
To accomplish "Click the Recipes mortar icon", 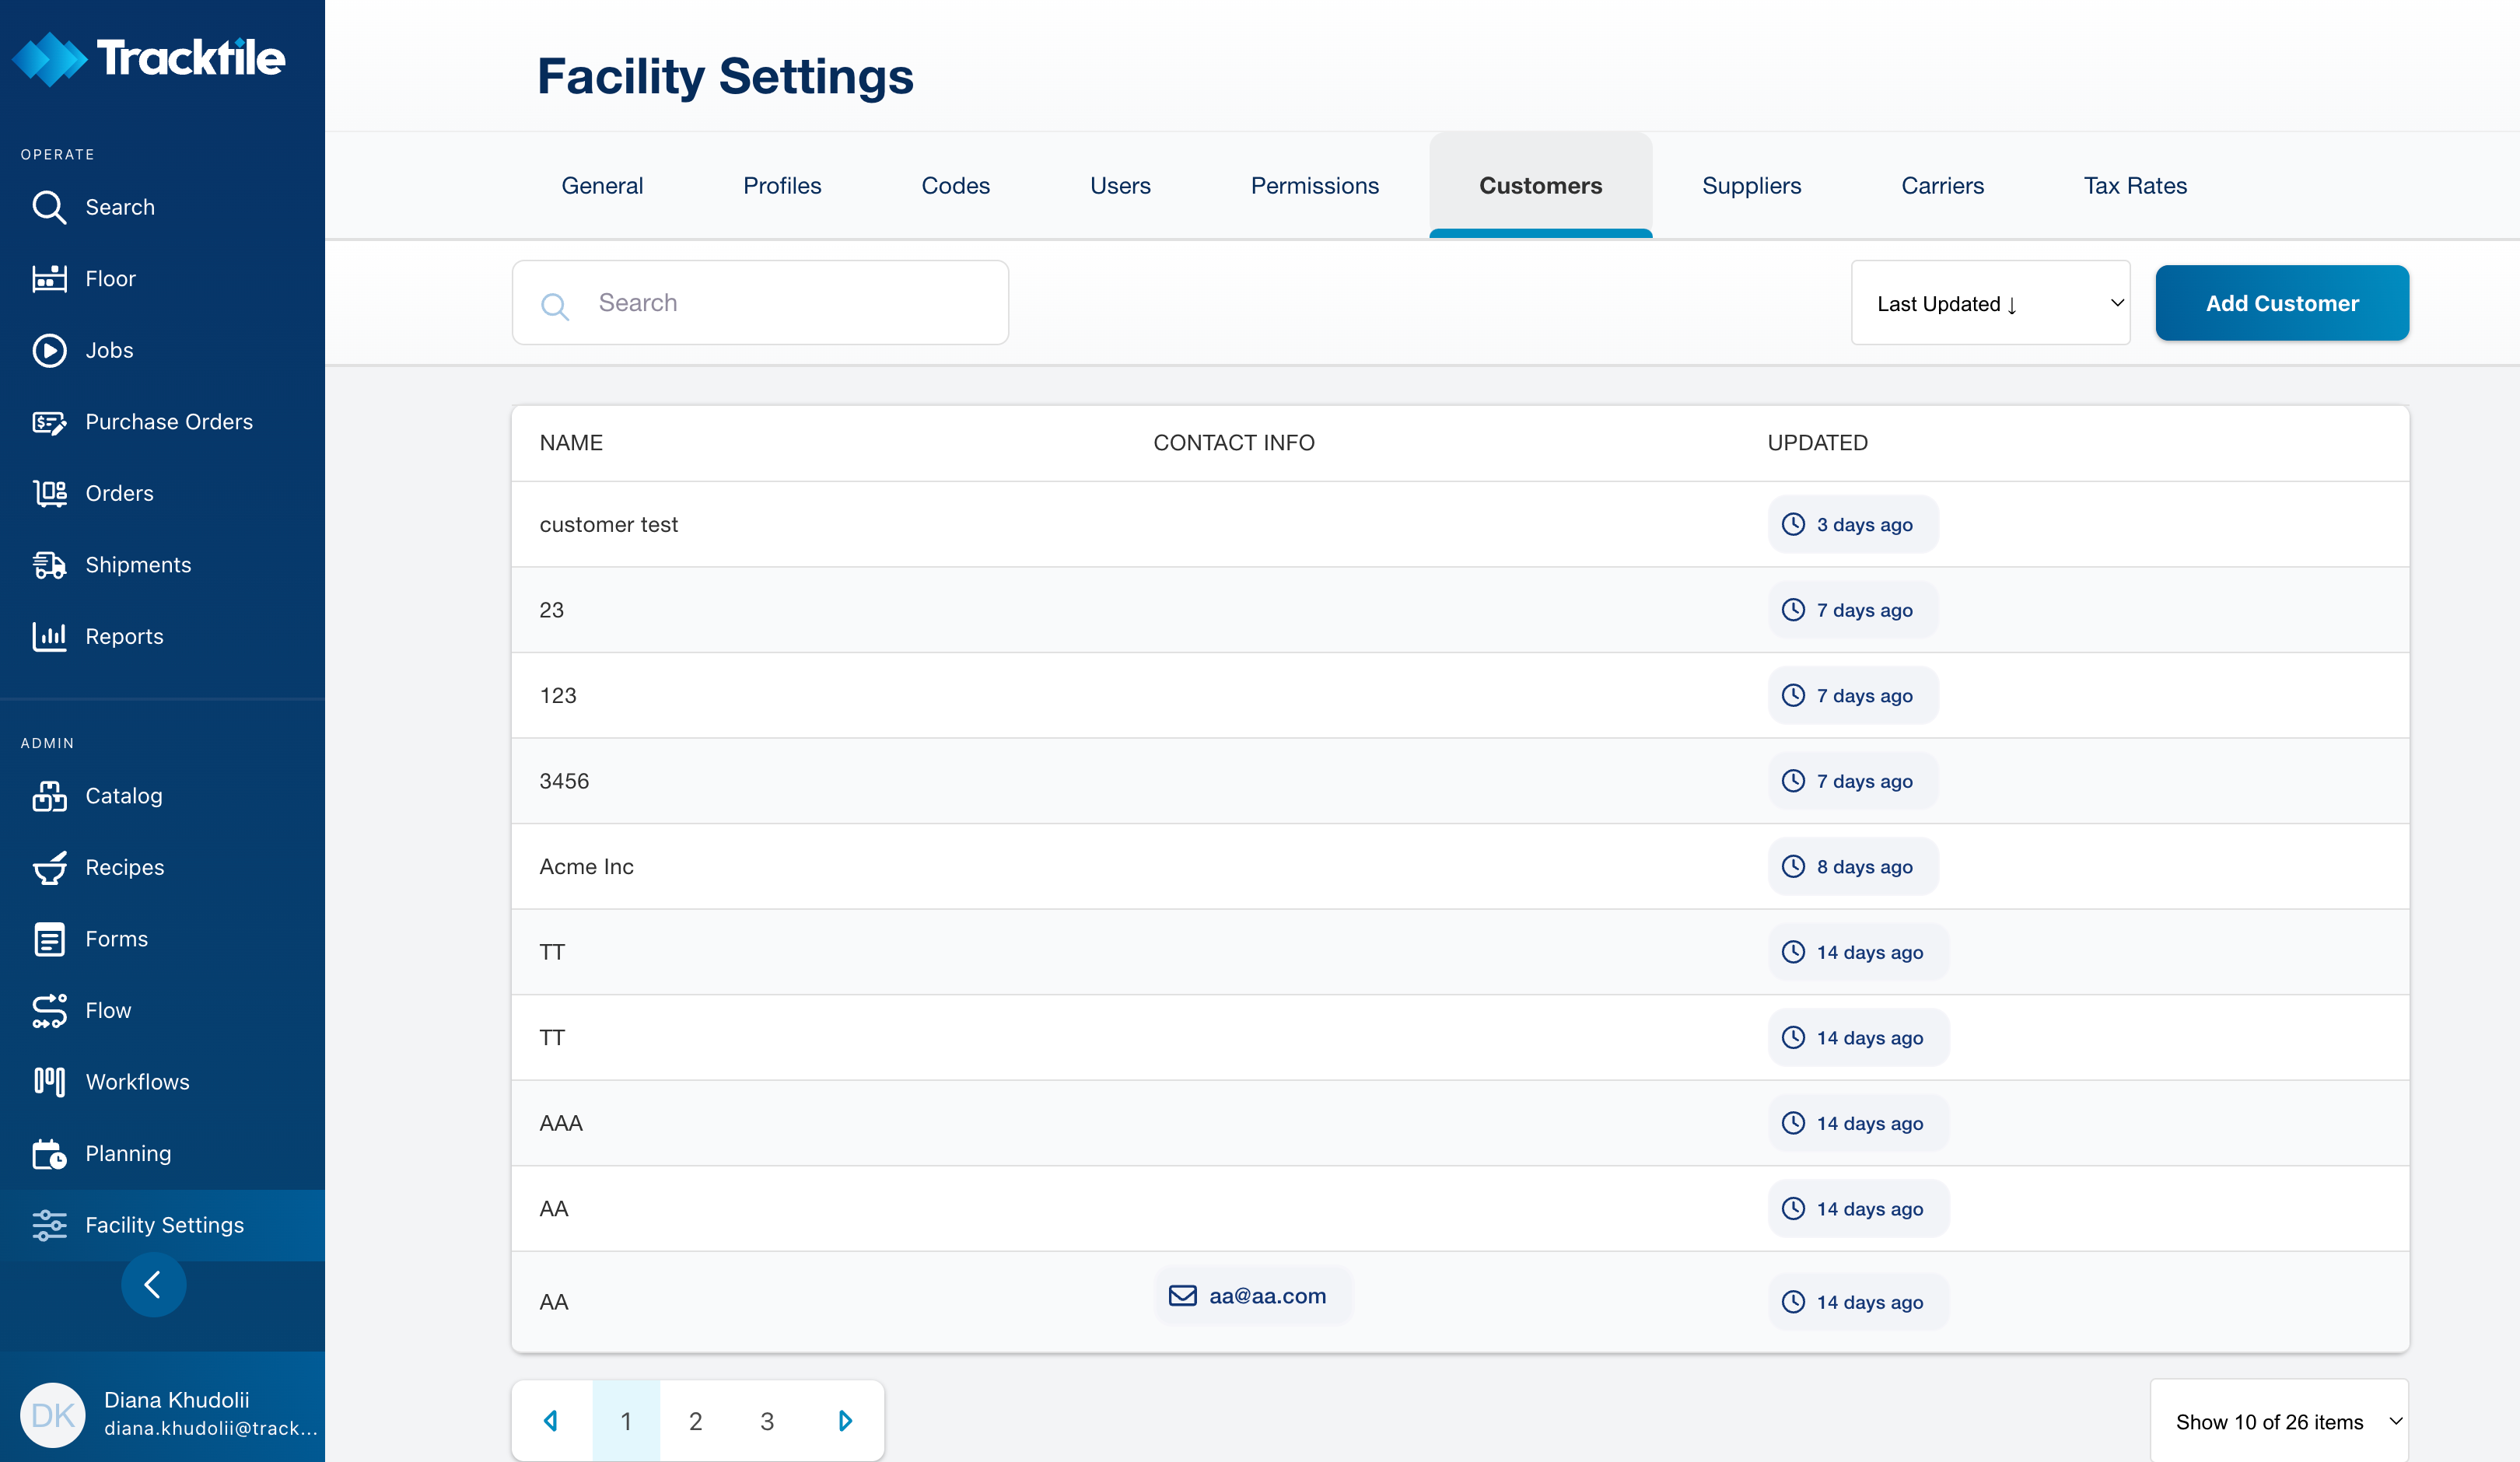I will point(49,867).
